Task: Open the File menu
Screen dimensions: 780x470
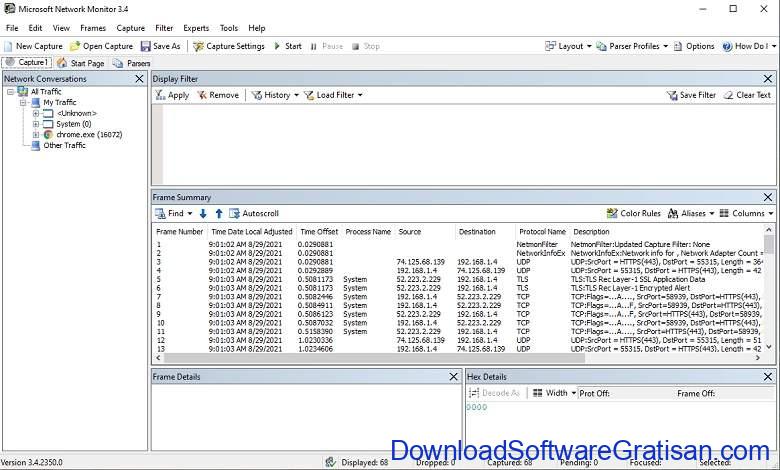Action: pyautogui.click(x=12, y=28)
